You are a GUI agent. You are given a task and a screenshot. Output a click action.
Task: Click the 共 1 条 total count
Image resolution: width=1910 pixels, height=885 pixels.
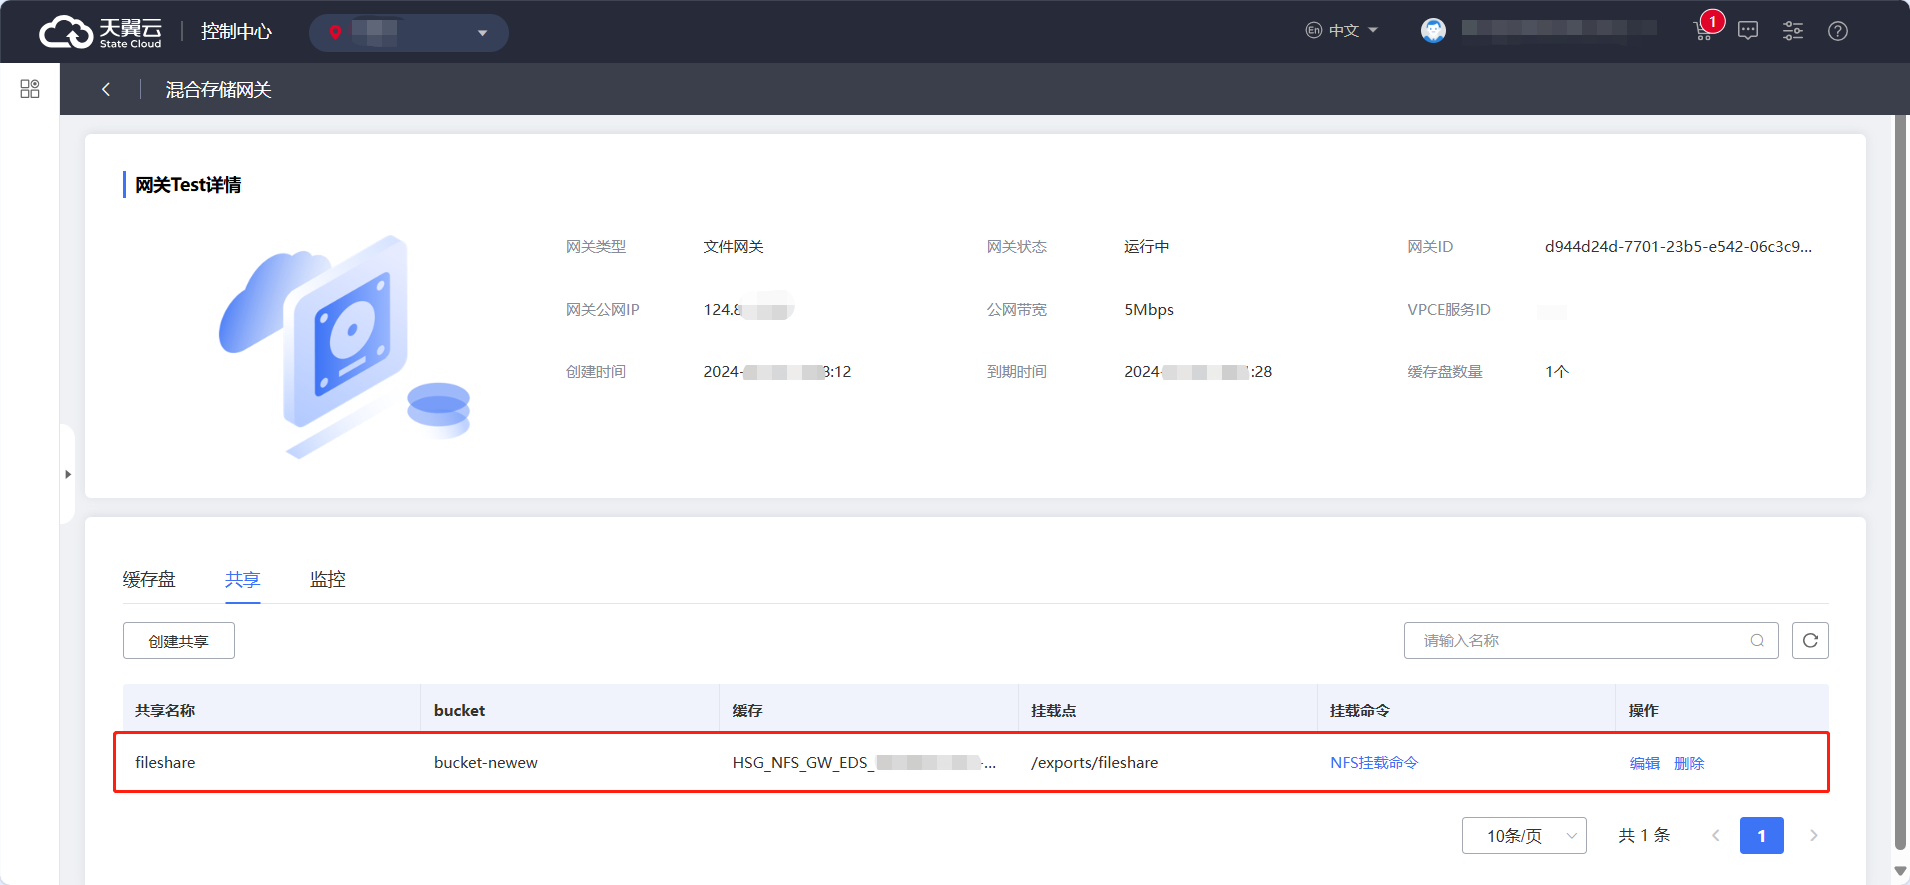coord(1644,836)
